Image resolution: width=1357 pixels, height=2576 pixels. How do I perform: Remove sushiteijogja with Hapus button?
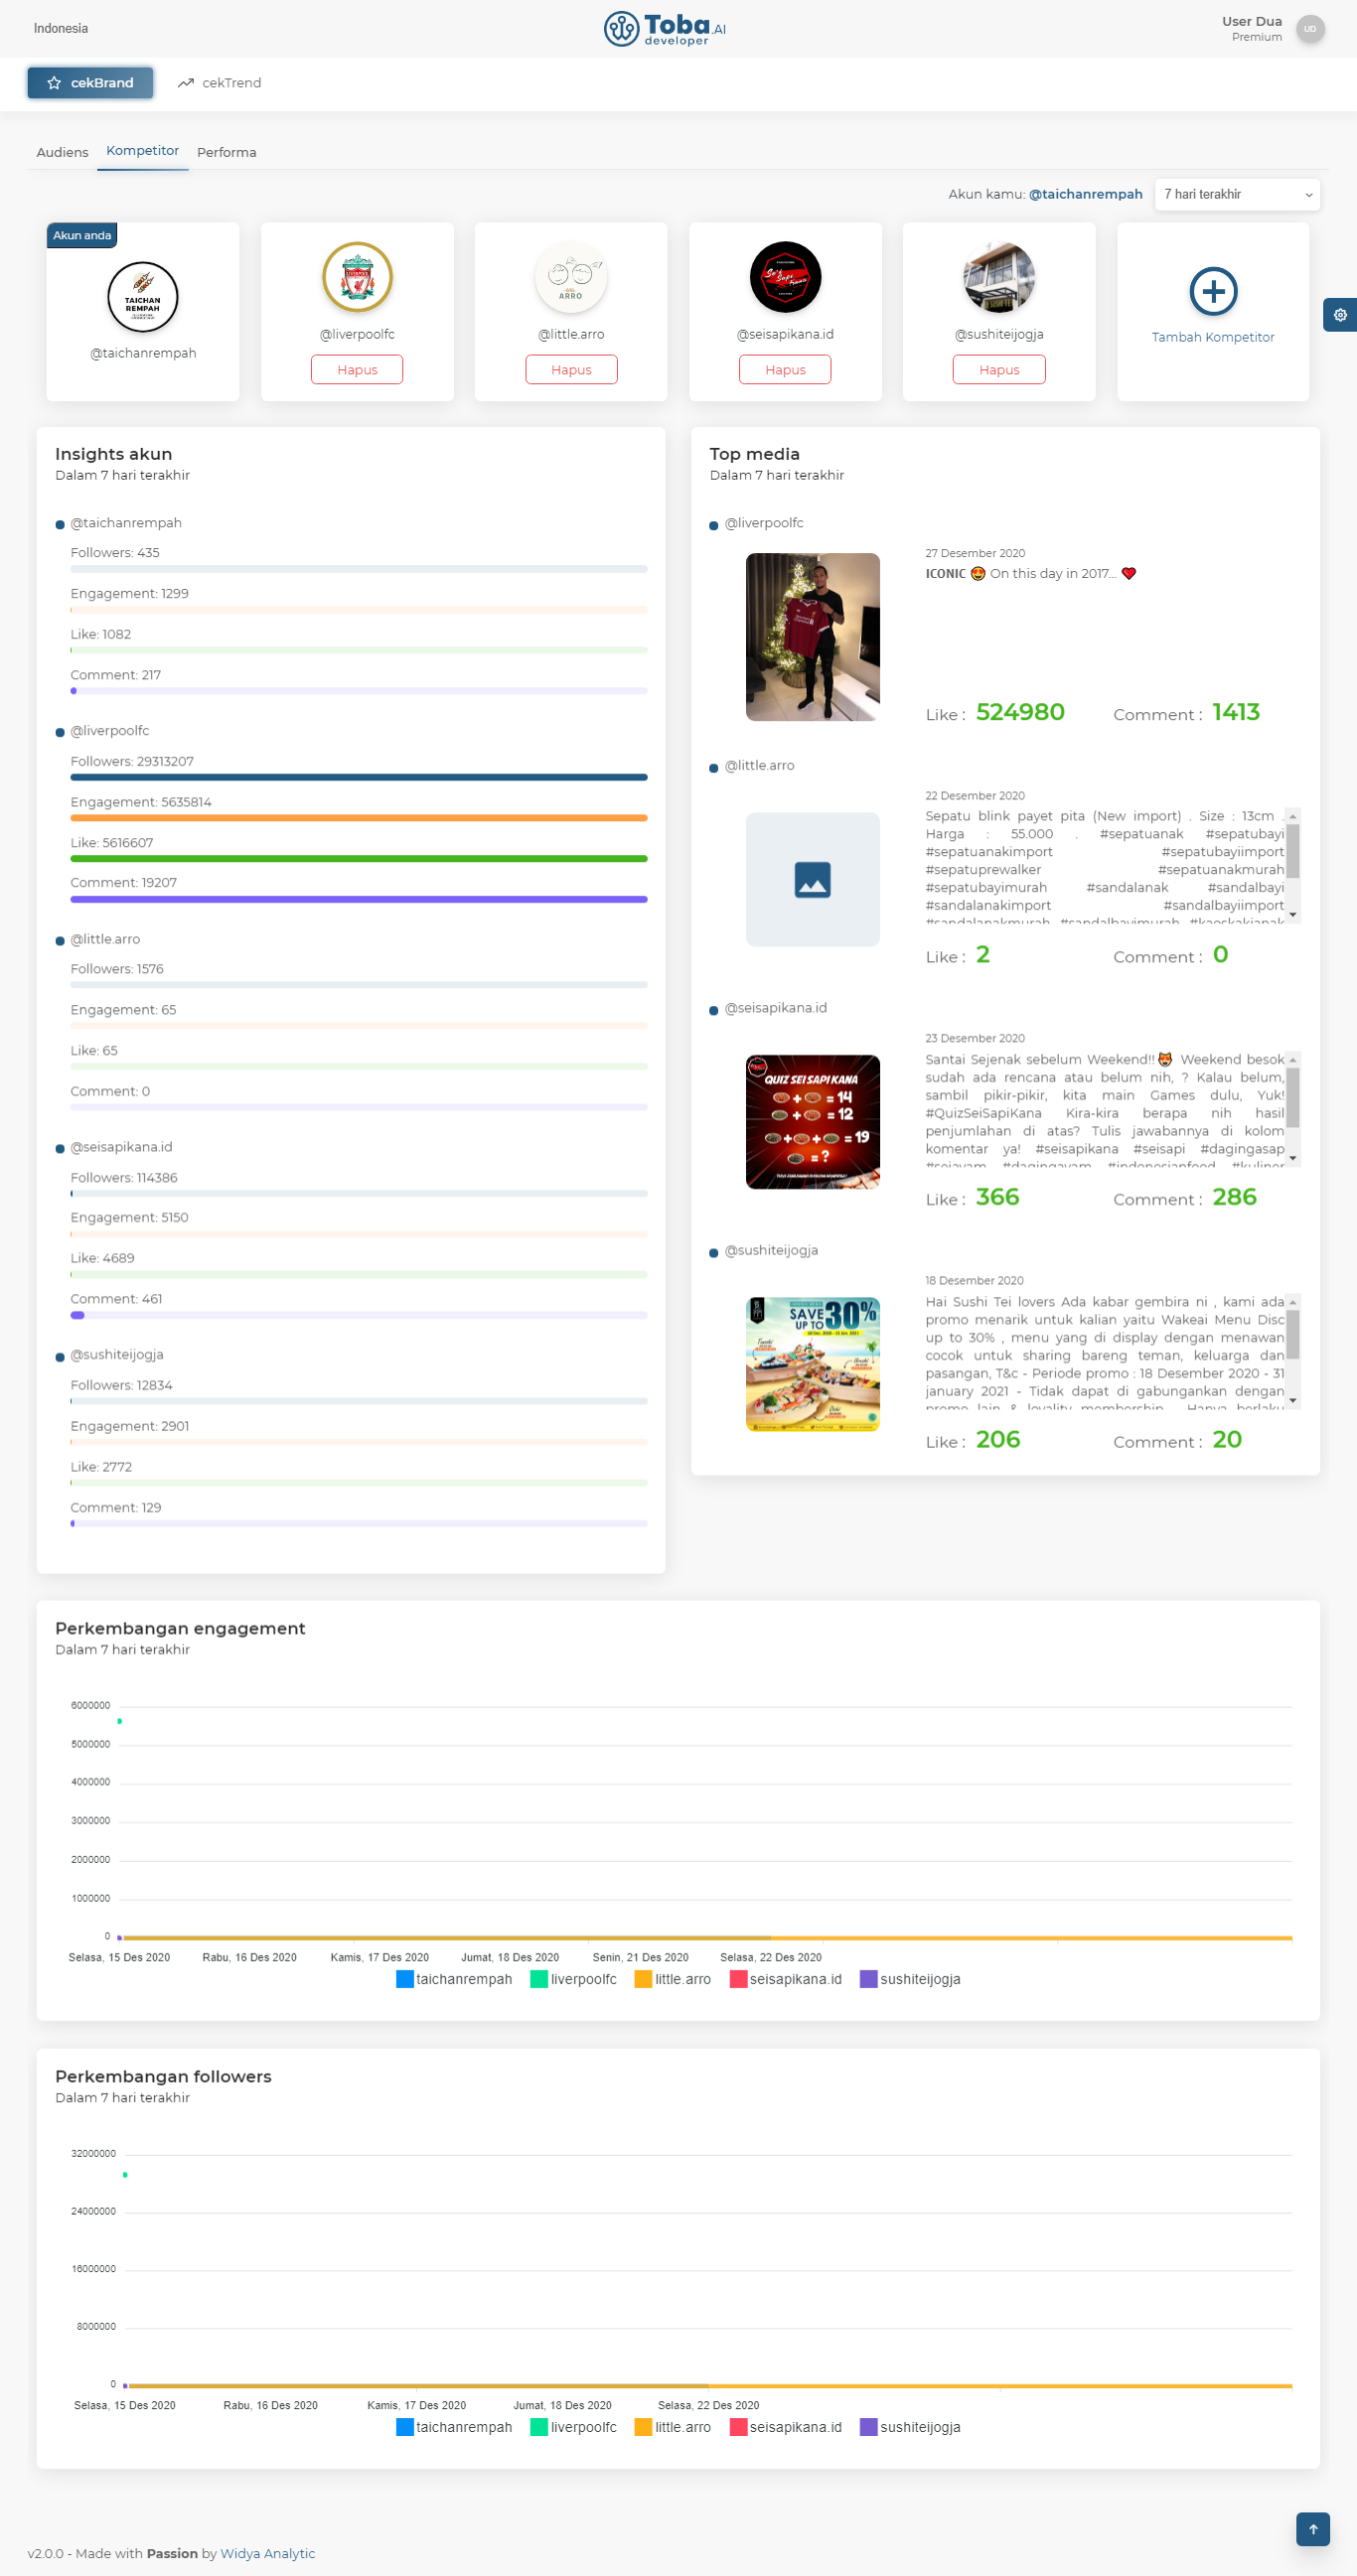coord(999,369)
